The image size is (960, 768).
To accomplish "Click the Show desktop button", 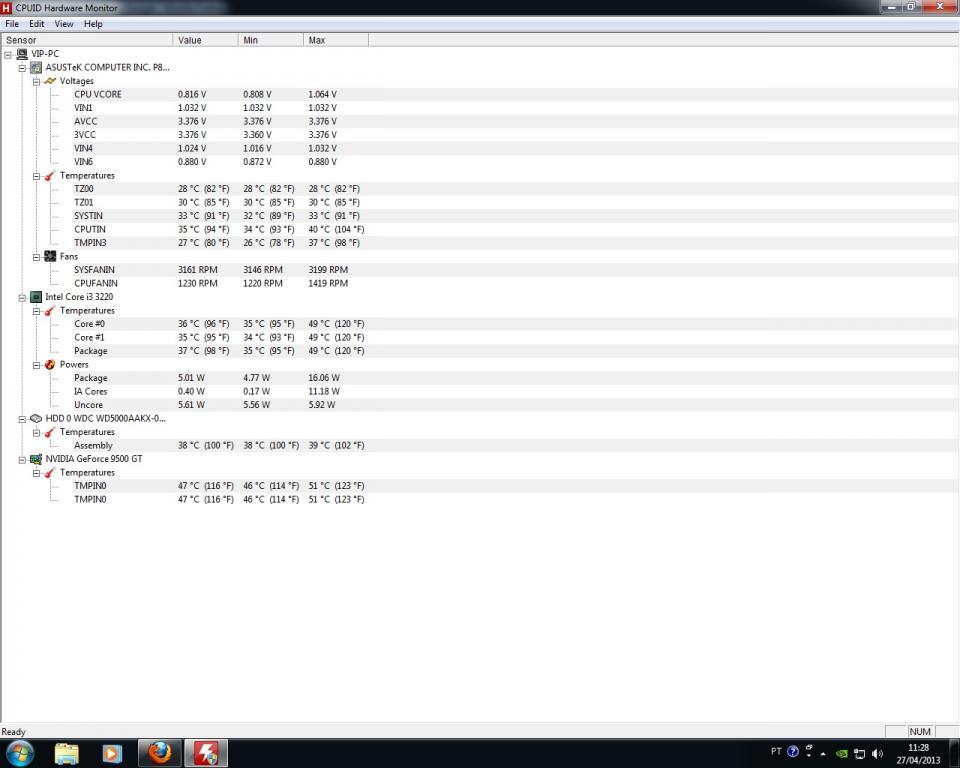I will pyautogui.click(x=954, y=753).
